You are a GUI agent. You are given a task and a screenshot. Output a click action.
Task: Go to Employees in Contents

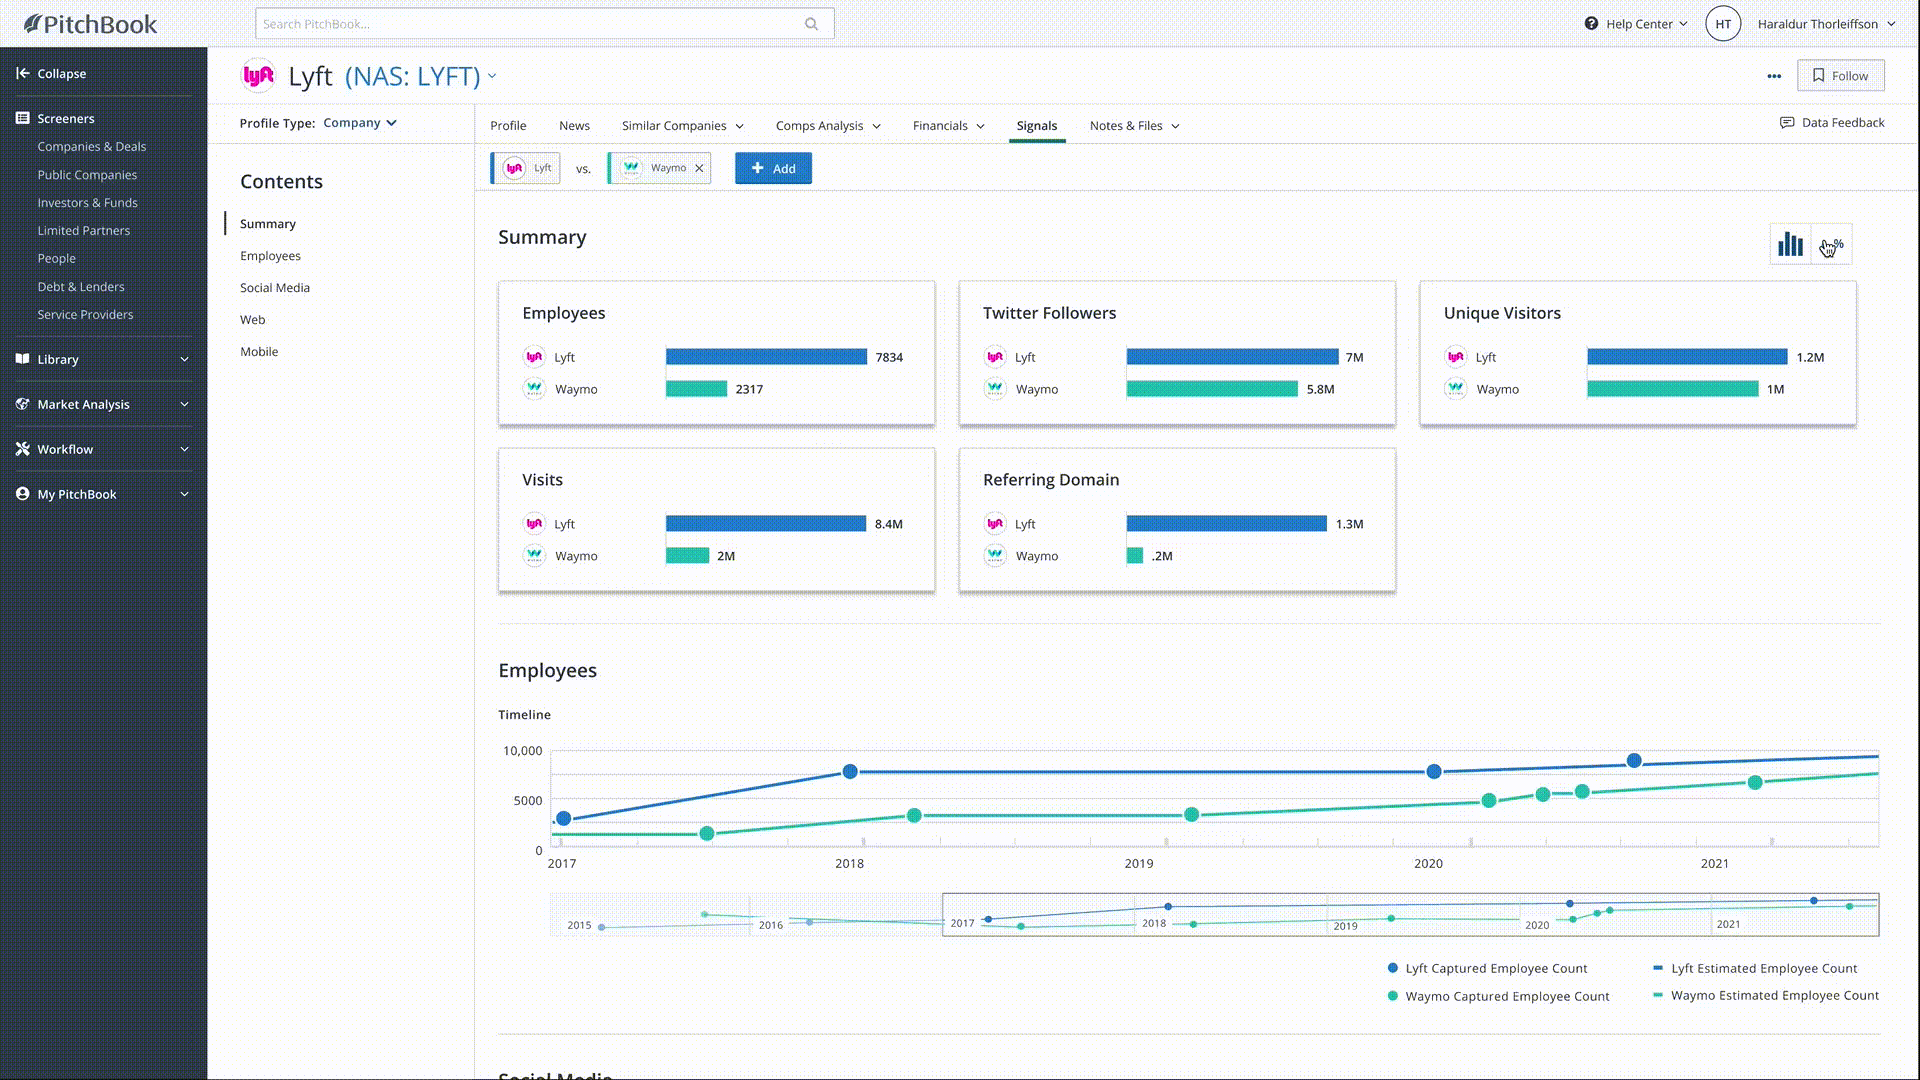pyautogui.click(x=270, y=256)
